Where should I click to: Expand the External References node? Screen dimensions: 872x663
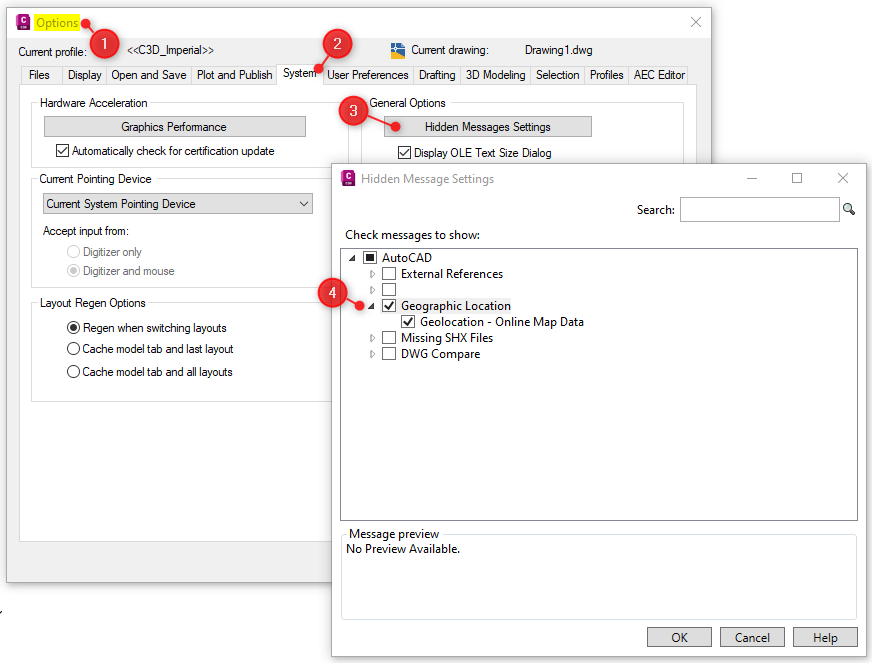[x=372, y=274]
